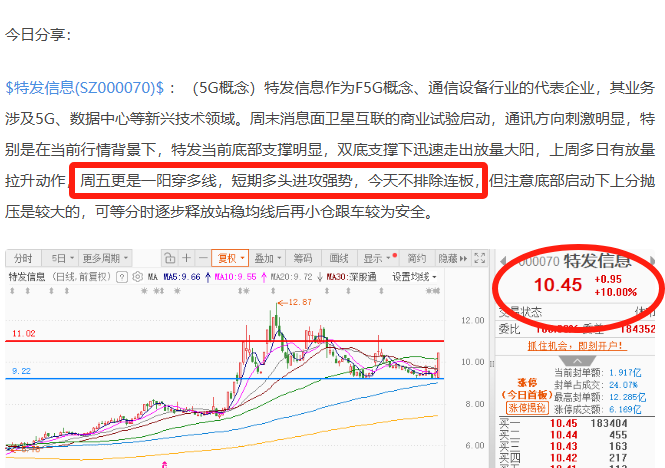
Task: Click 涨停揭秘 button
Action: coord(527,408)
